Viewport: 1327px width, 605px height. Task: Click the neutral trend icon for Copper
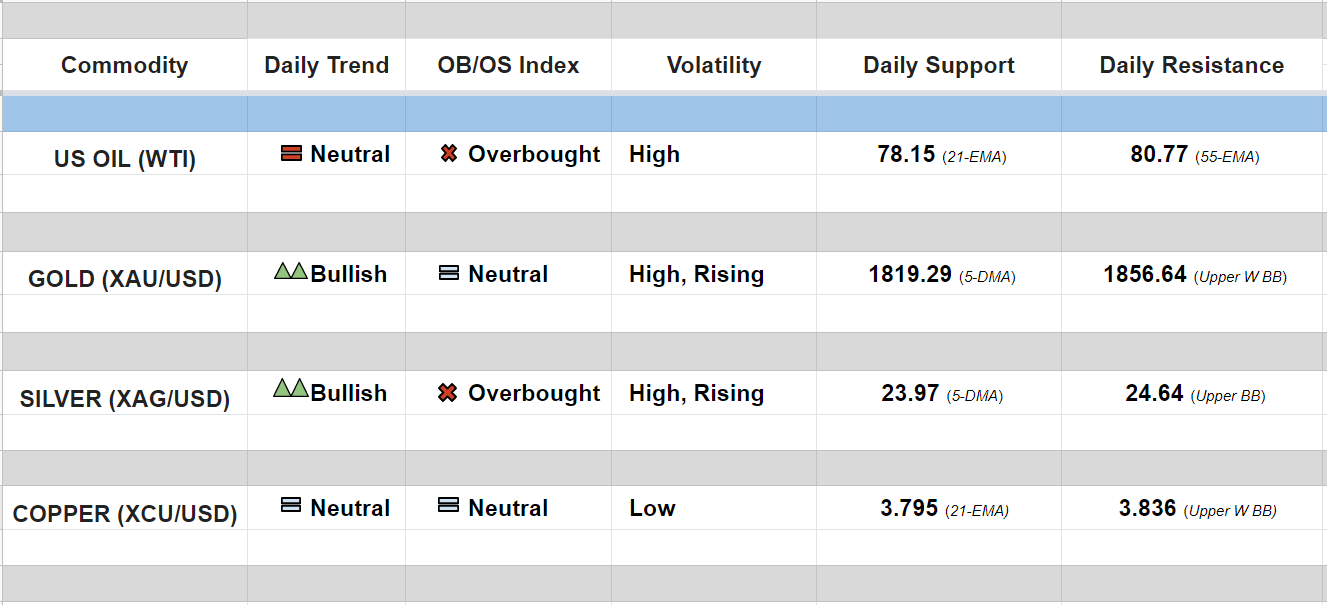[x=291, y=506]
